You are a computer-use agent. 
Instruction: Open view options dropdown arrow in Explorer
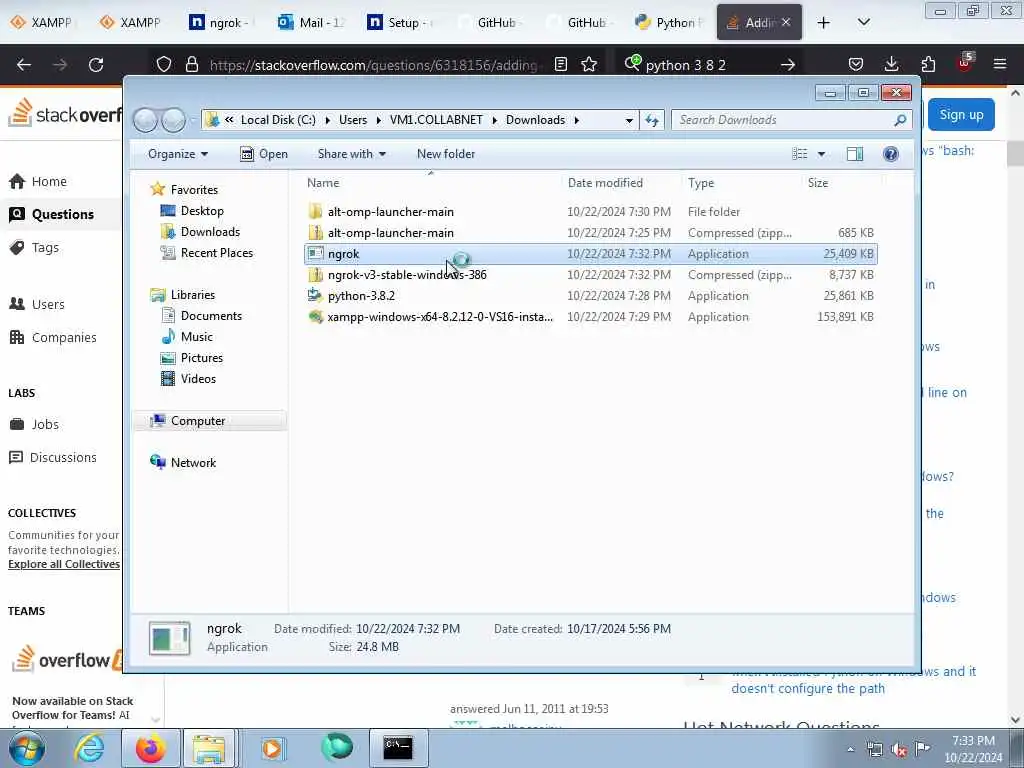821,154
